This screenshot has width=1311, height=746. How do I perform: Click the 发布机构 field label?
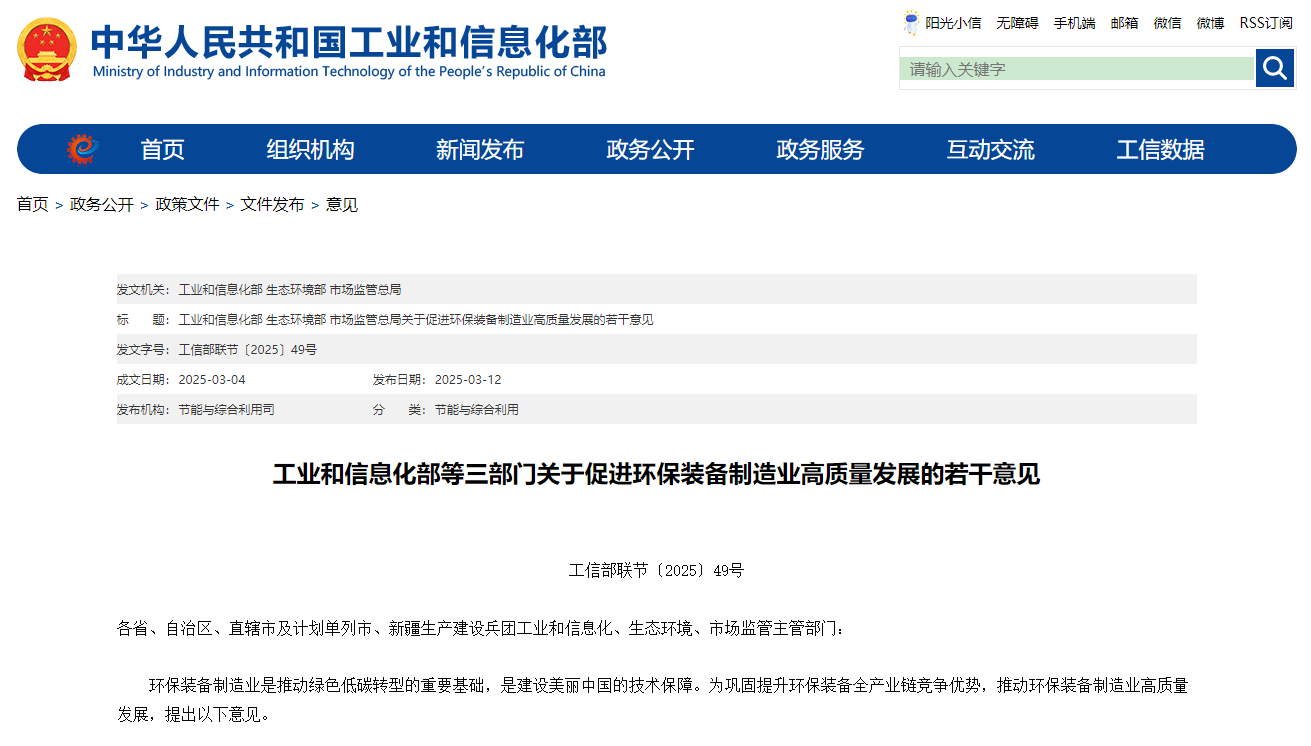pyautogui.click(x=143, y=410)
